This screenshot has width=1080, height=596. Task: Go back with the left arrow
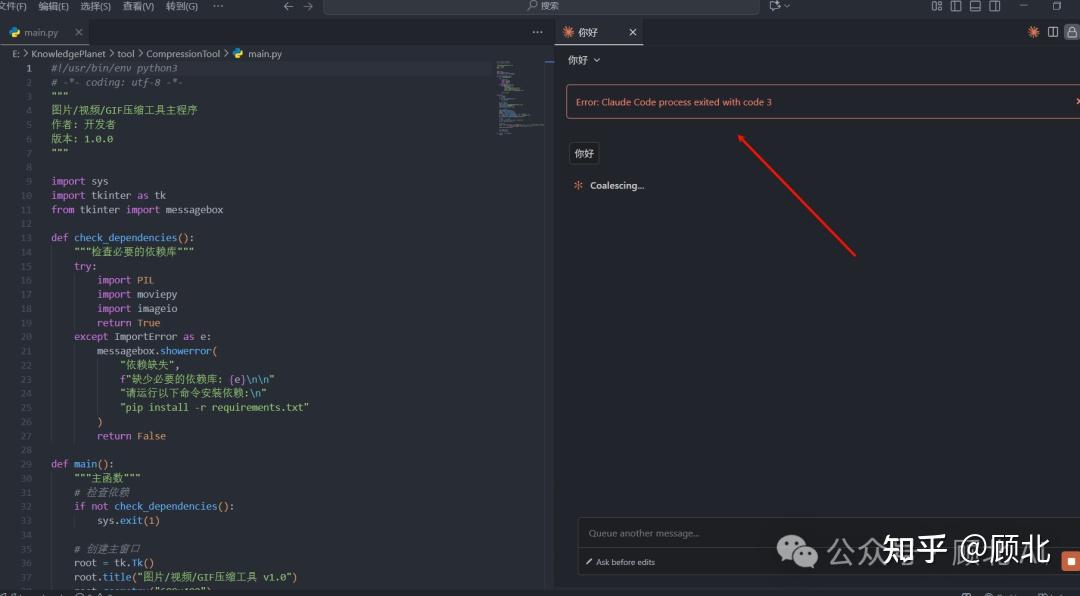(x=289, y=6)
